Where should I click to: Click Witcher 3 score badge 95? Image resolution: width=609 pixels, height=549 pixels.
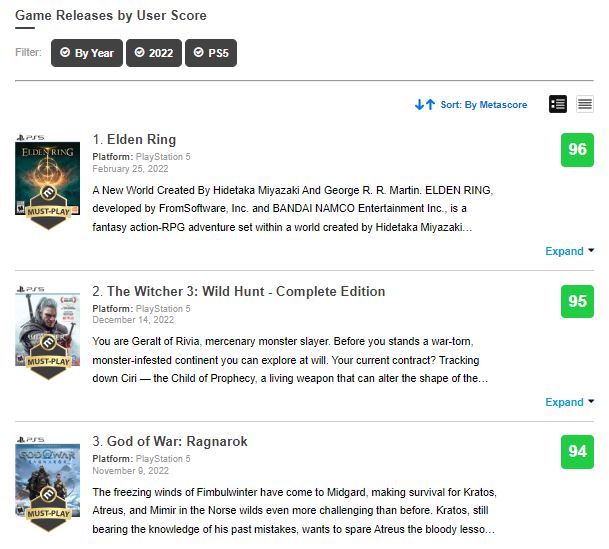(x=577, y=302)
